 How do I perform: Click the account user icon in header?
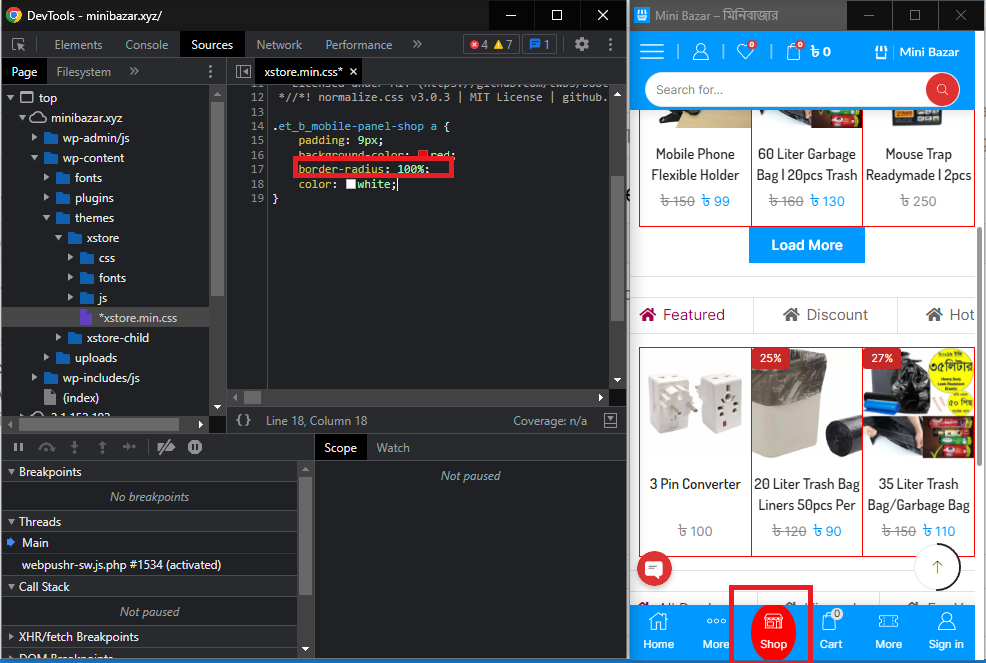[x=701, y=52]
